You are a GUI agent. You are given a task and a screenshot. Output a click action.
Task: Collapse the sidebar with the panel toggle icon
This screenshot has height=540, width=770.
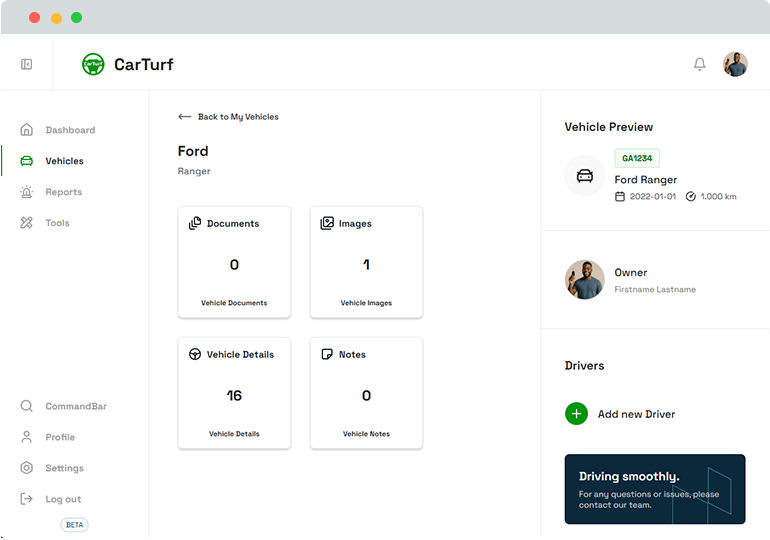tap(27, 64)
